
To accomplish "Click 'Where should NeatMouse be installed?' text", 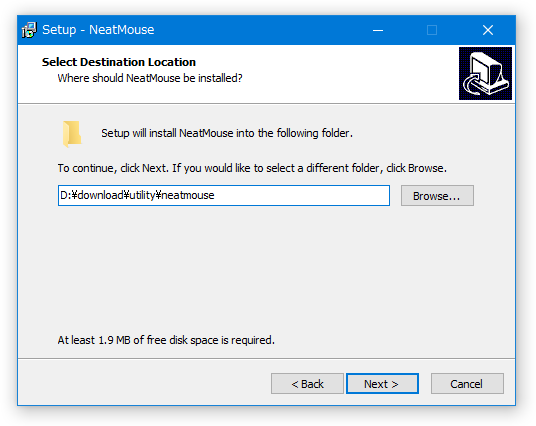I will (150, 78).
